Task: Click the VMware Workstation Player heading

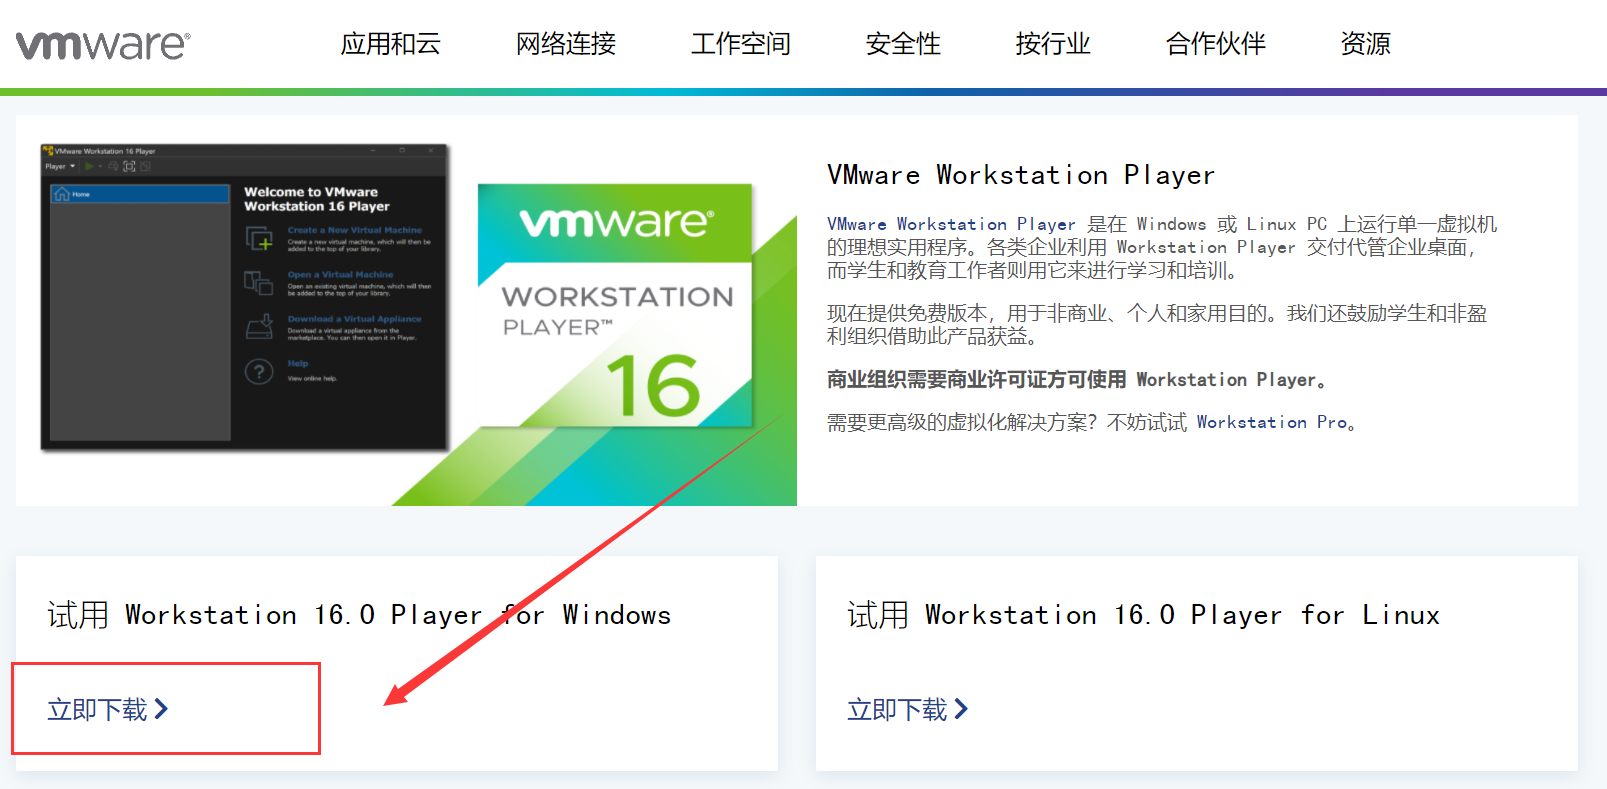Action: click(x=1021, y=175)
